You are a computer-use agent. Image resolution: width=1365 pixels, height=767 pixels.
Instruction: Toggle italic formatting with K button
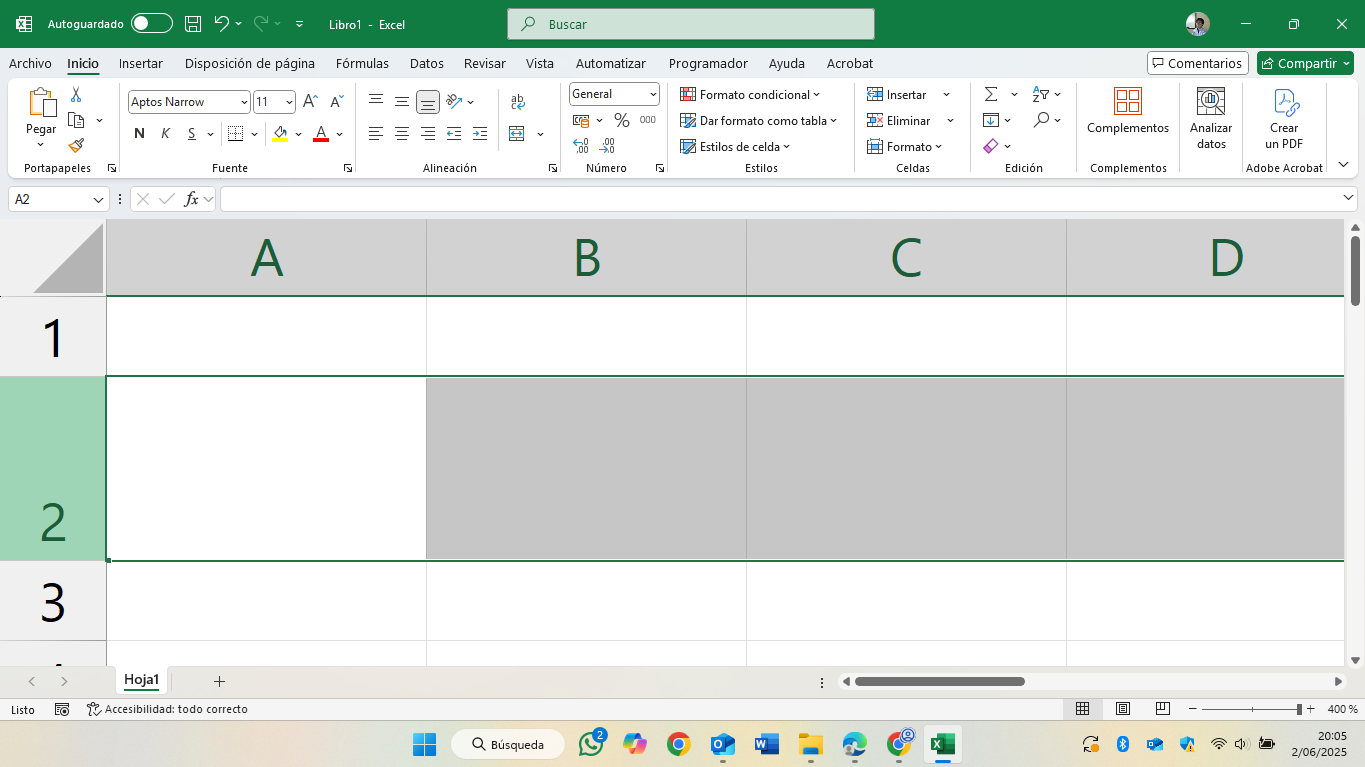click(x=165, y=133)
